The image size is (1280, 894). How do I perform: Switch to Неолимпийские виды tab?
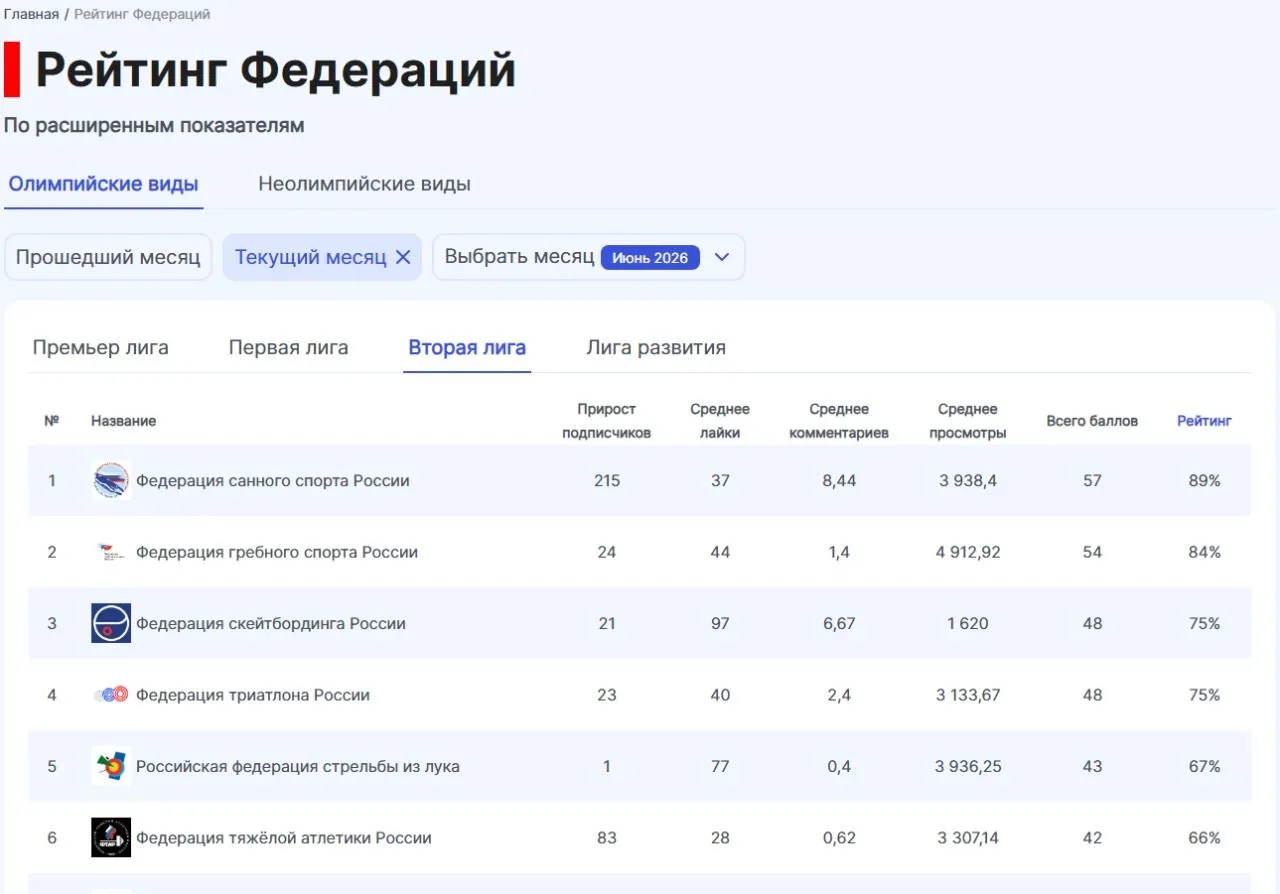point(364,184)
